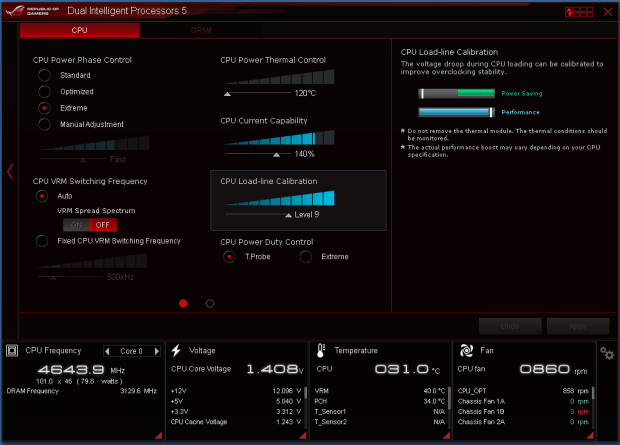Click the CPU Load-line Calibration heading
This screenshot has height=445, width=620.
tap(269, 181)
